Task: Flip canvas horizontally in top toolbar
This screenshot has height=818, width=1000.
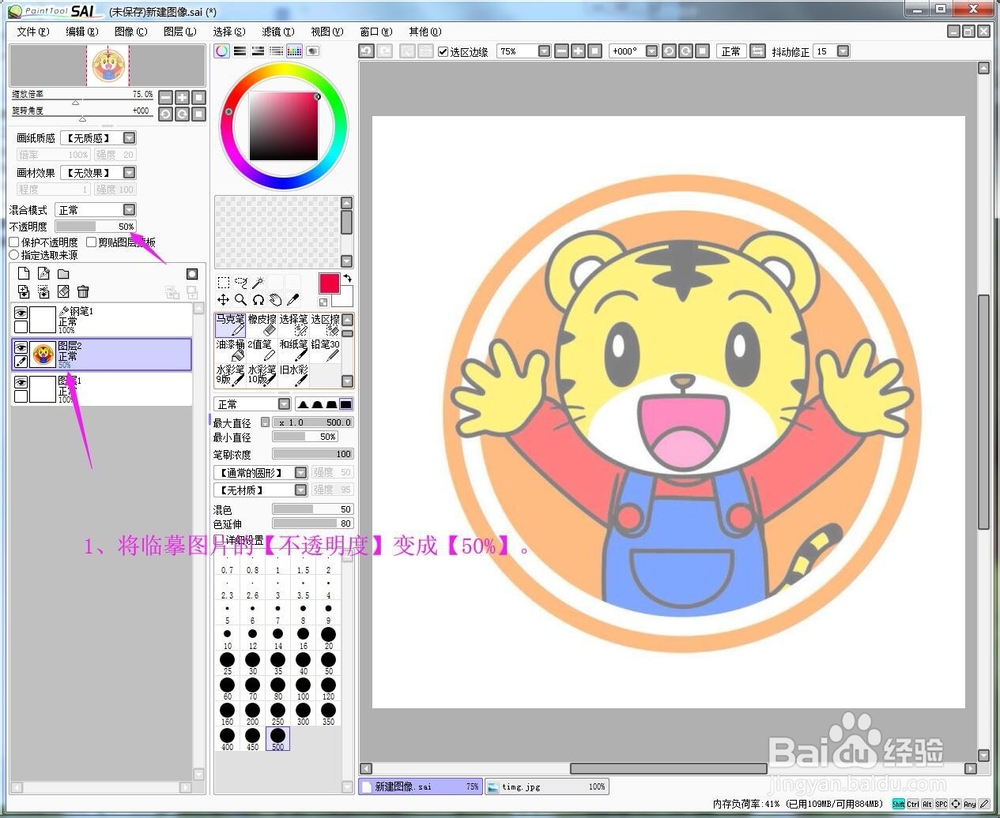Action: click(757, 51)
